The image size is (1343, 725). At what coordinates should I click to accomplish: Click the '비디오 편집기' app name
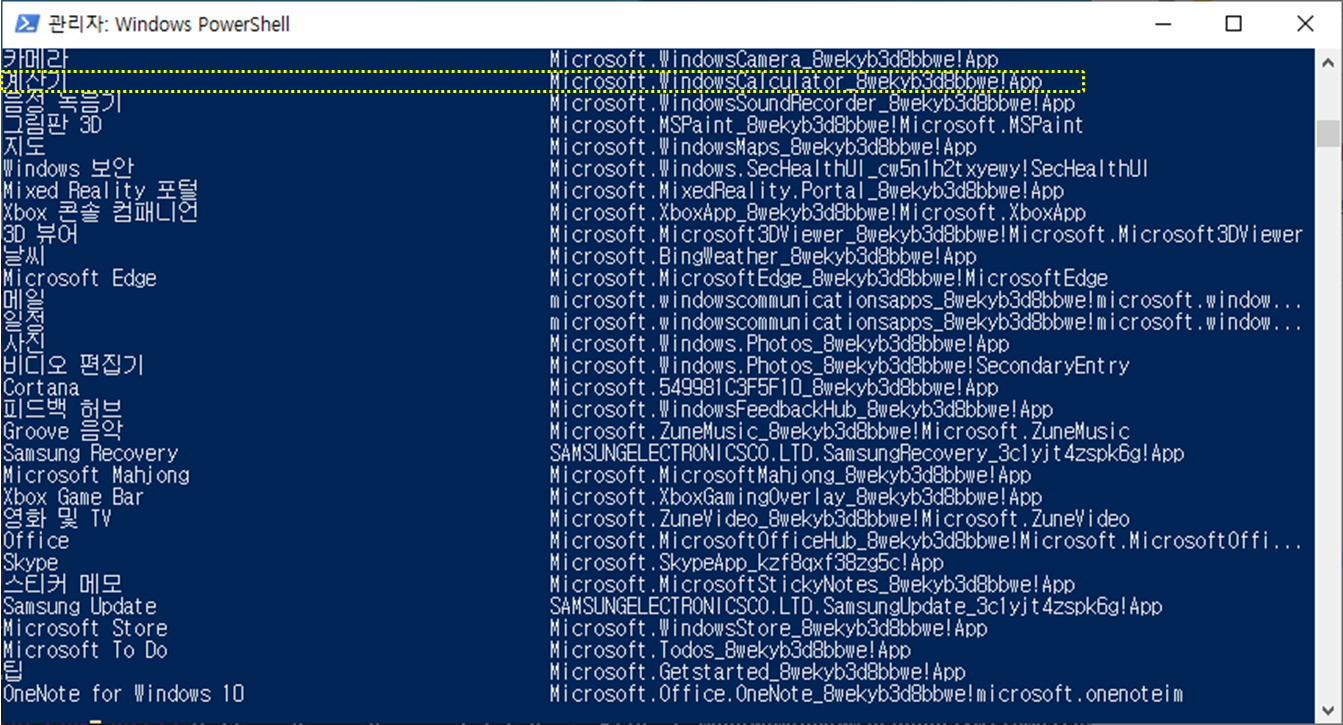click(74, 366)
